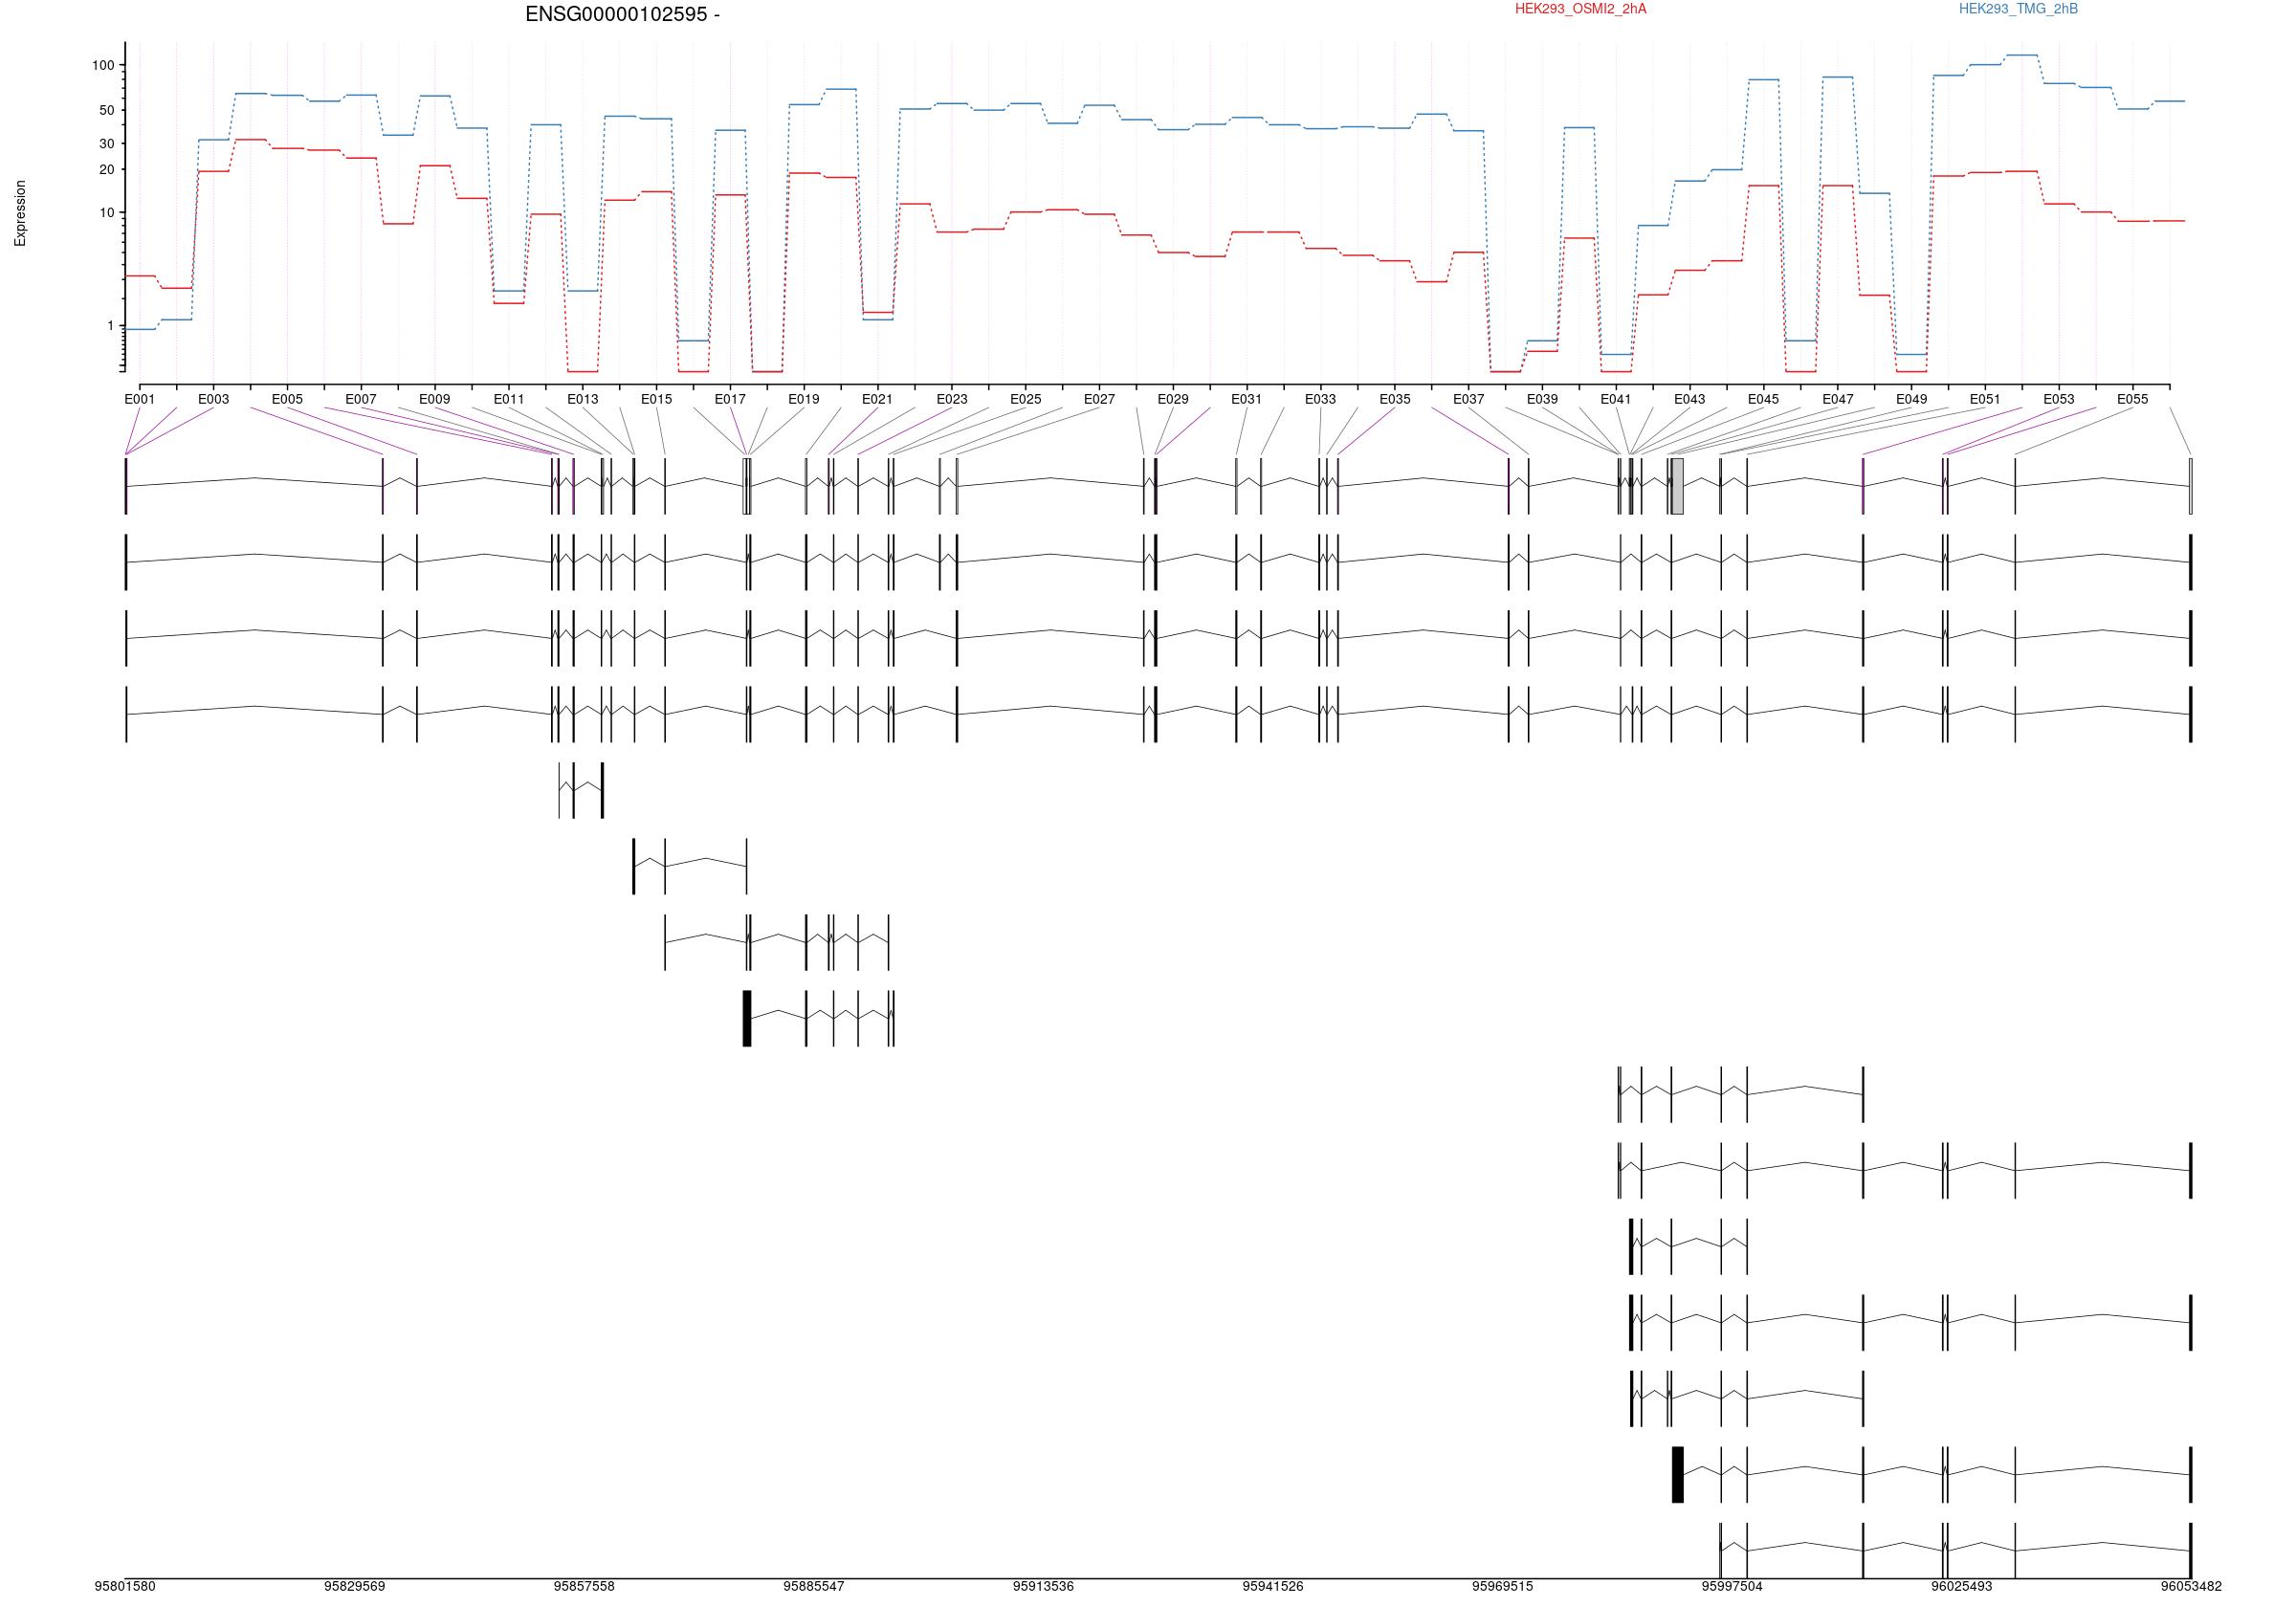2296x1607 pixels.
Task: Select exon label E043
Action: [1690, 399]
